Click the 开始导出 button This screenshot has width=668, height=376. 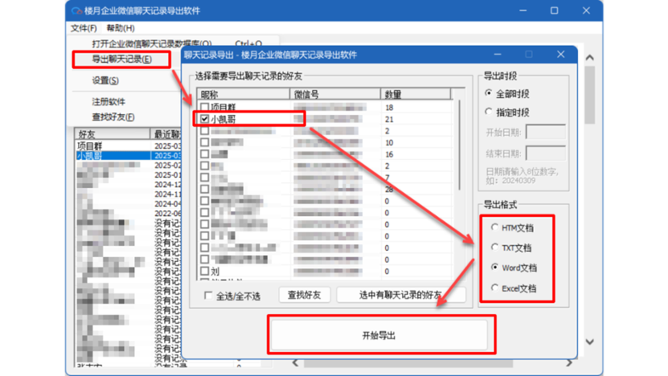[379, 336]
